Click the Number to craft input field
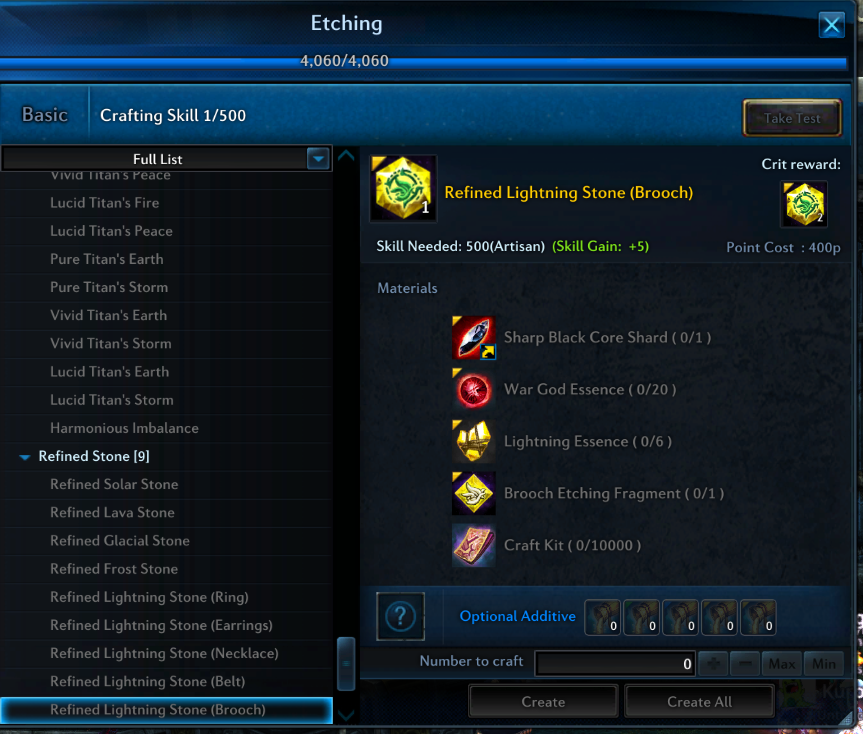 coord(615,664)
